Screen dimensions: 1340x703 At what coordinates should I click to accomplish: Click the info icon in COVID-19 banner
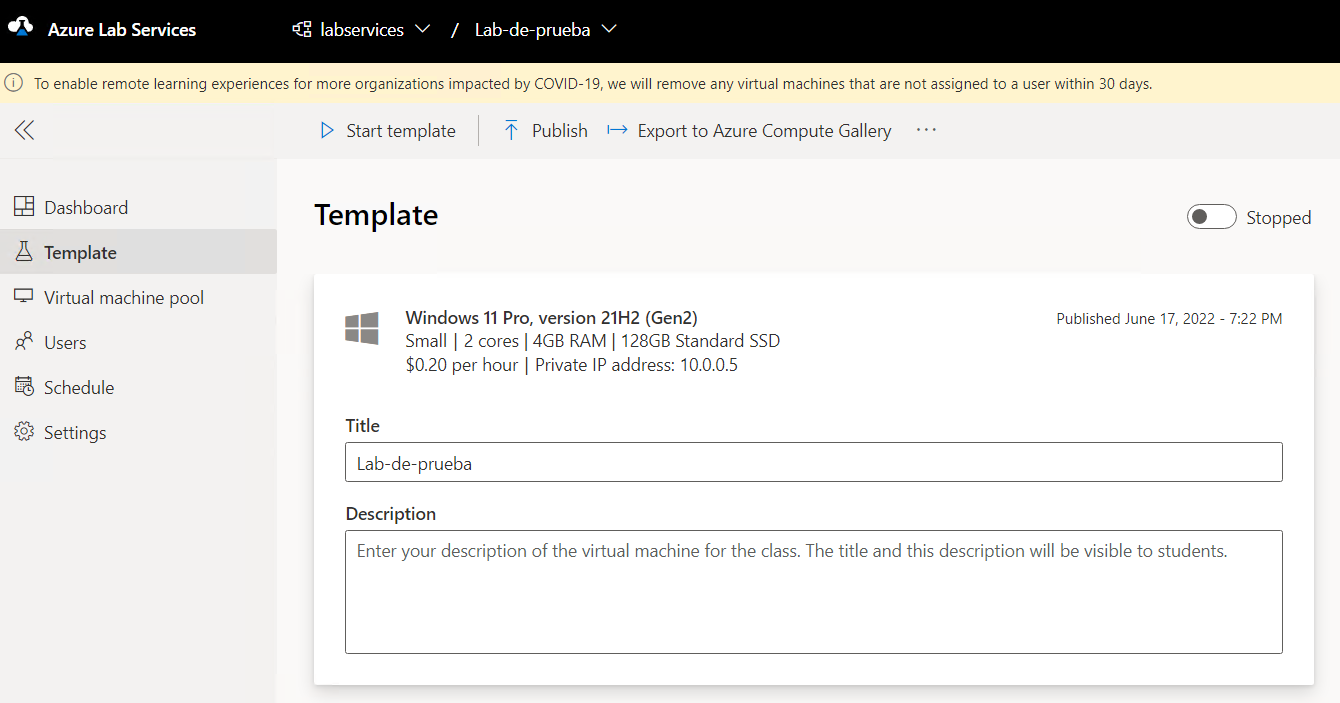tap(14, 82)
